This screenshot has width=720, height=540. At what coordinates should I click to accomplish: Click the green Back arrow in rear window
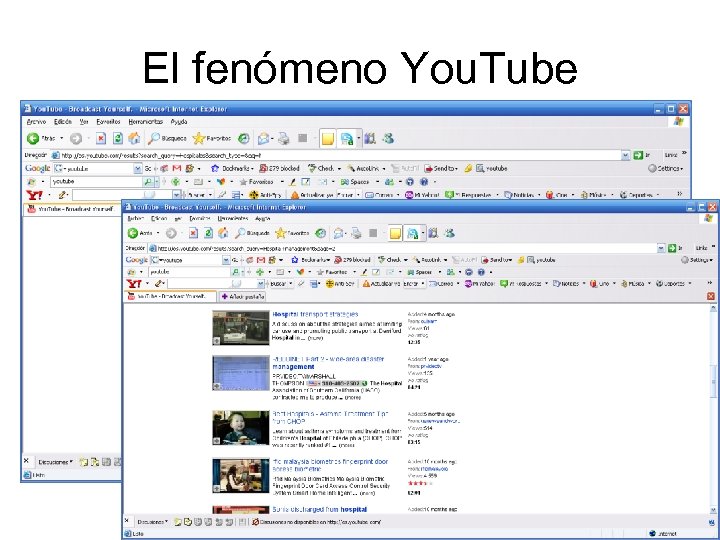[x=33, y=138]
